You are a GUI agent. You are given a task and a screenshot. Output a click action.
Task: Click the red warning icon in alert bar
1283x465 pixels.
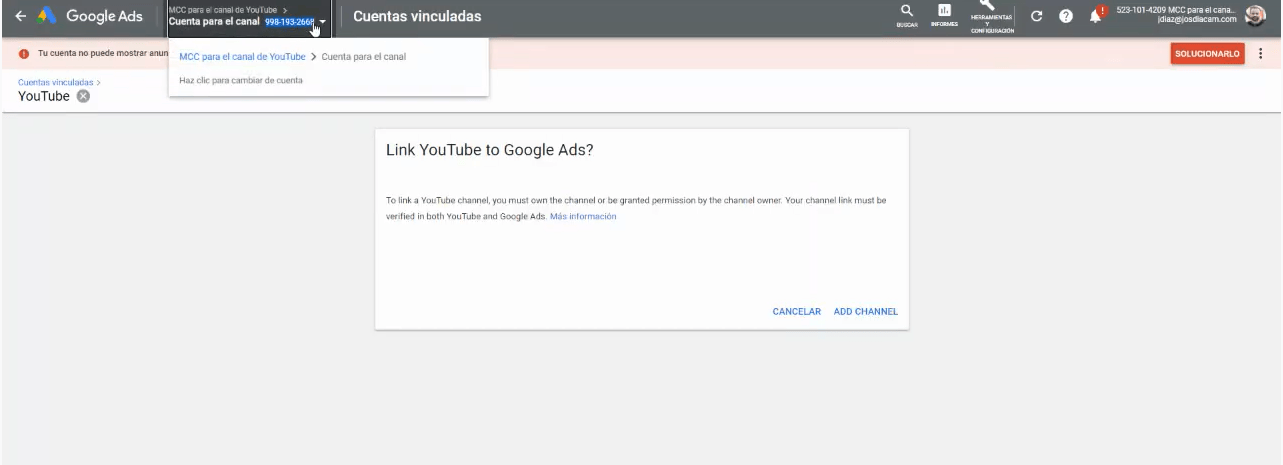point(24,54)
